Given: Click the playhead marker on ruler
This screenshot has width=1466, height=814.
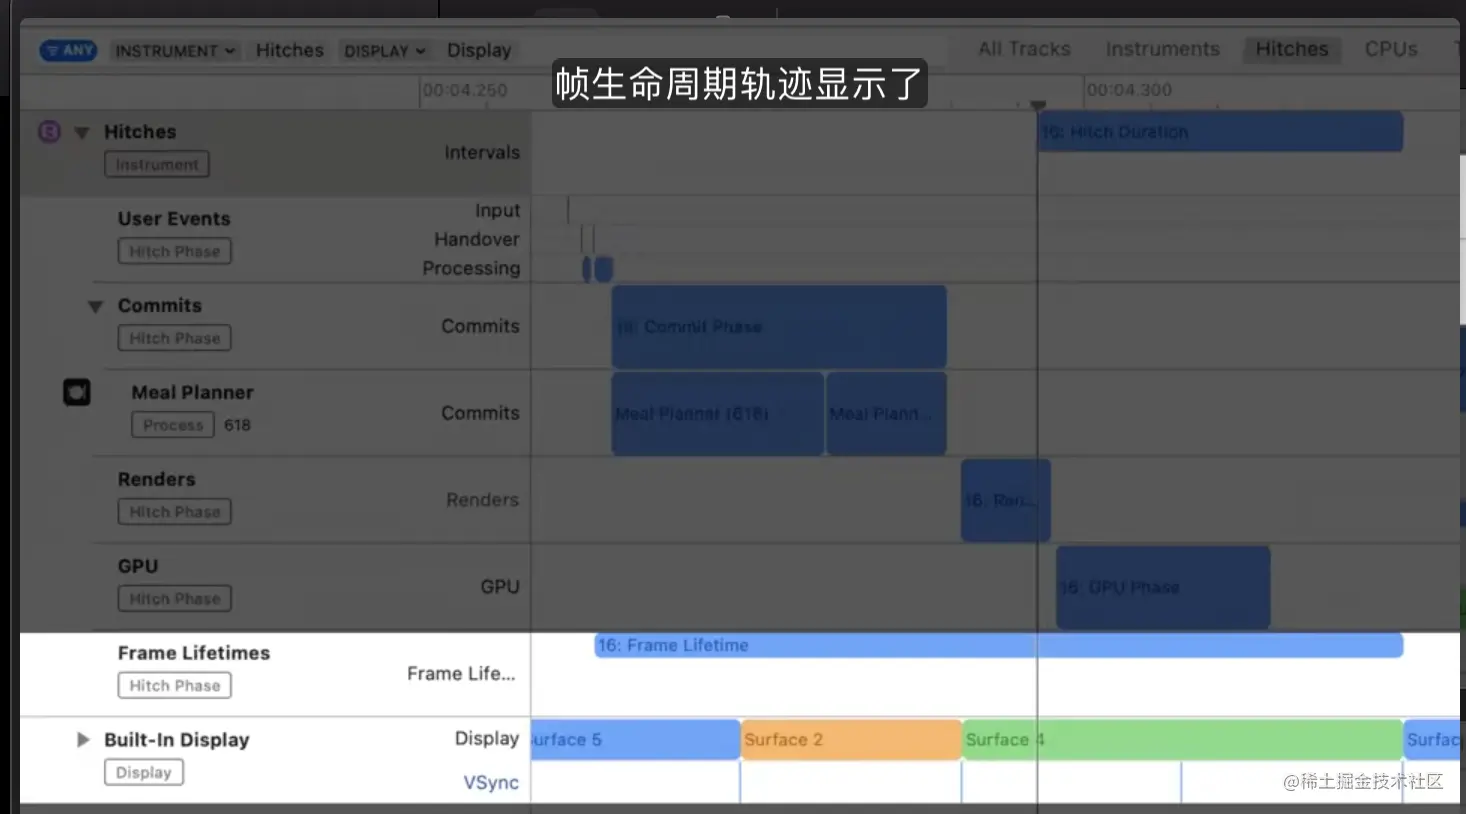Looking at the screenshot, I should (1038, 105).
